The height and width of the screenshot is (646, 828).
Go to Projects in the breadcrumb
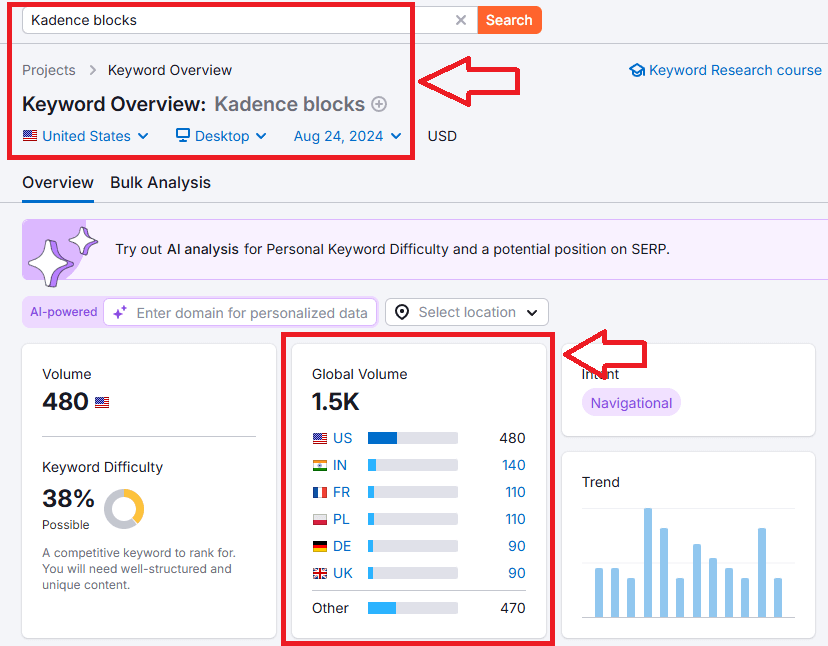pos(49,70)
